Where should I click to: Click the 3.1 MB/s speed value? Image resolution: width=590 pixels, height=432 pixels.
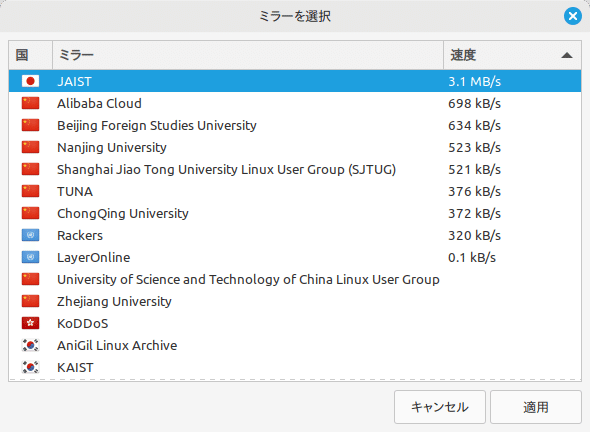[474, 81]
